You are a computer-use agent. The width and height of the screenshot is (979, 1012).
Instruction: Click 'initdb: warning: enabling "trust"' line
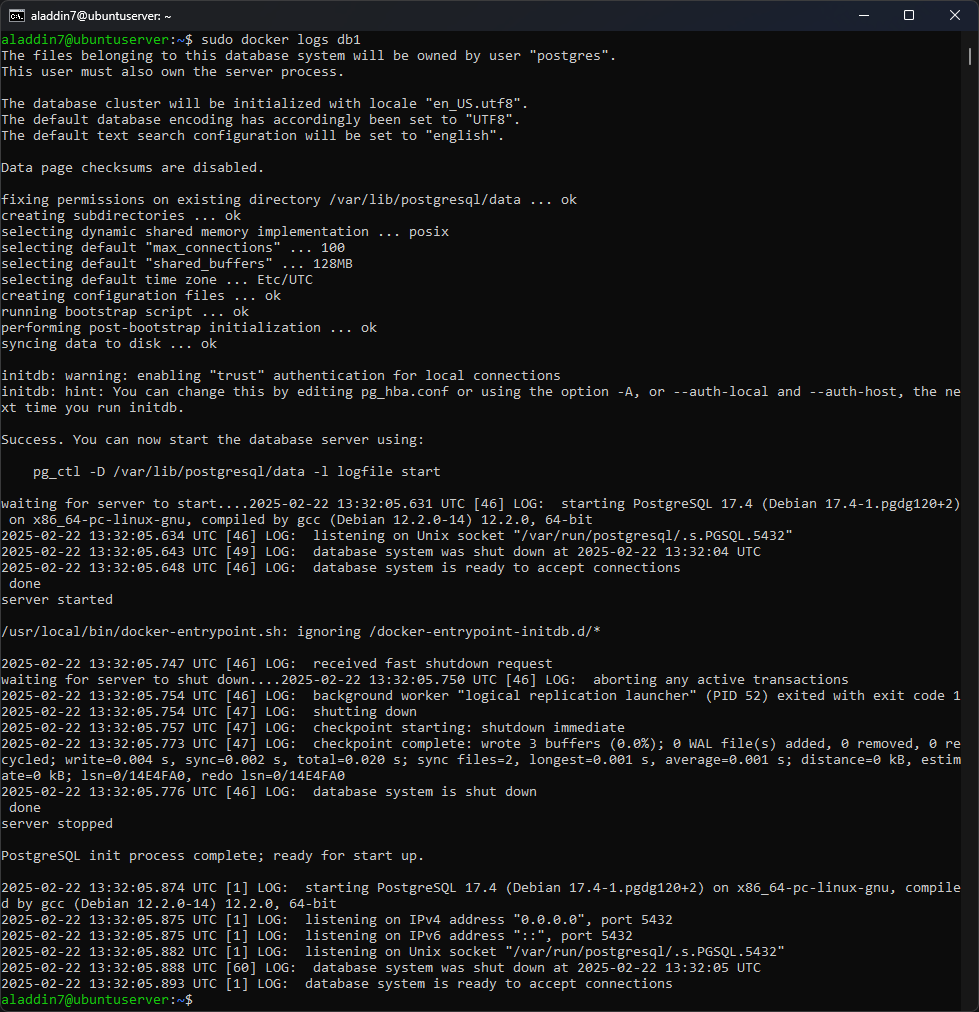click(281, 376)
